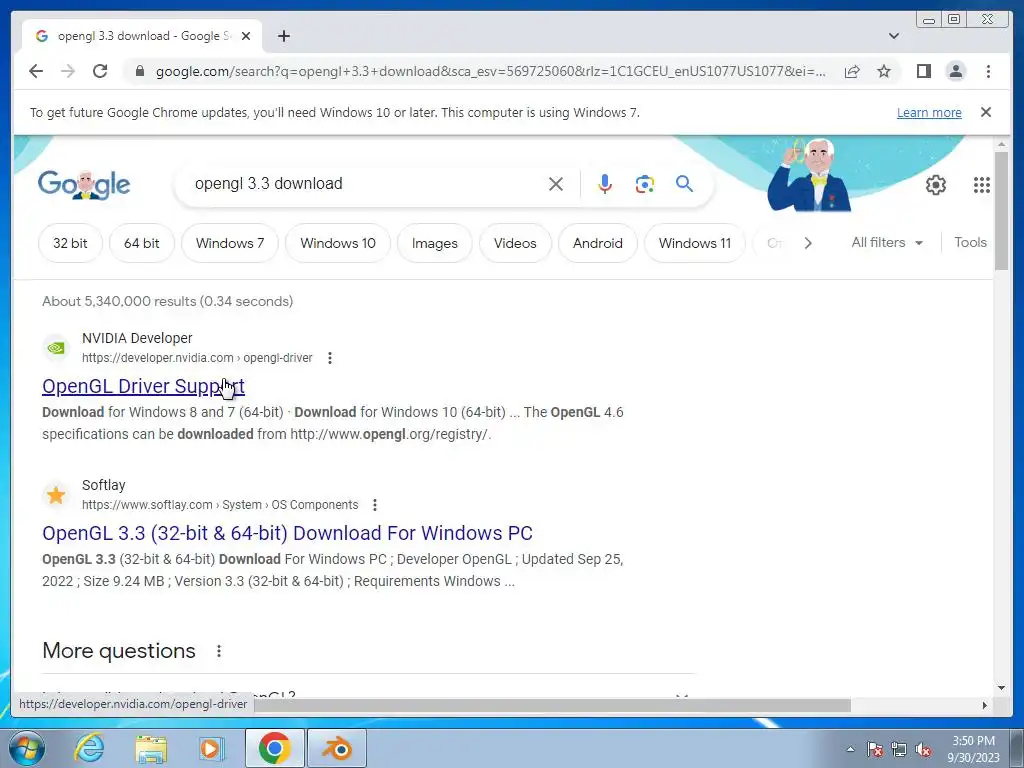Open the Chrome profile avatar menu

tap(955, 71)
